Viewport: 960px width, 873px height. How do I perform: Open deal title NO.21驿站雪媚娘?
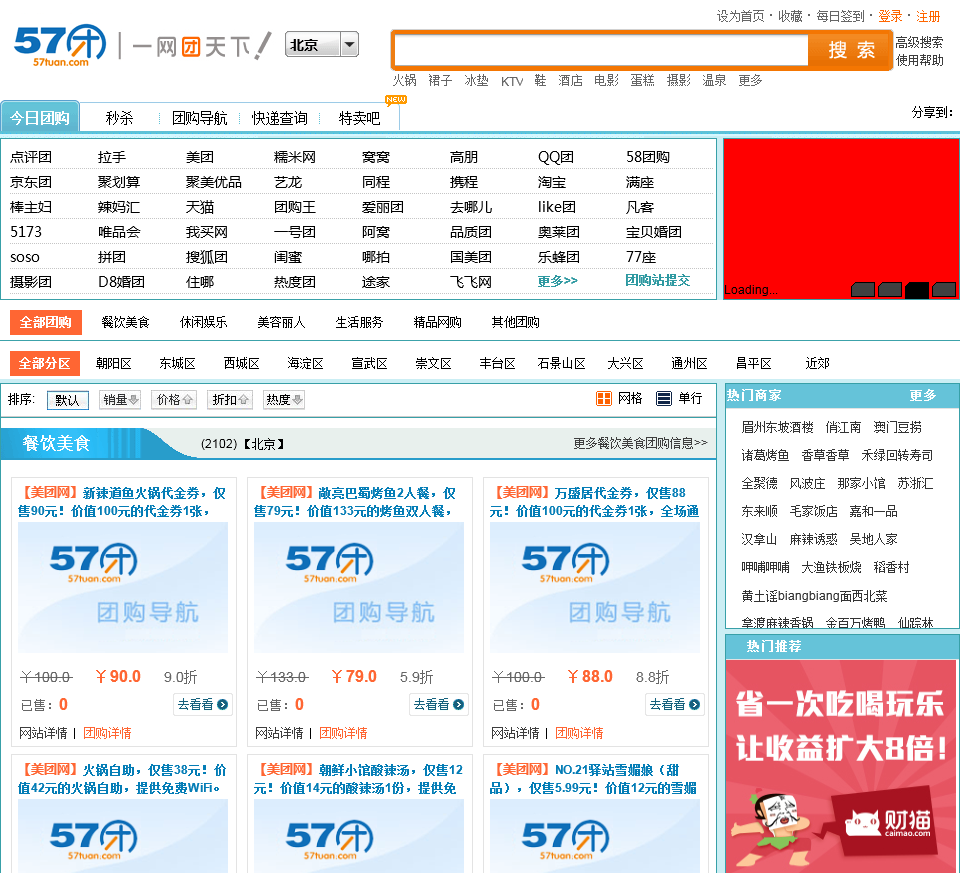point(593,779)
